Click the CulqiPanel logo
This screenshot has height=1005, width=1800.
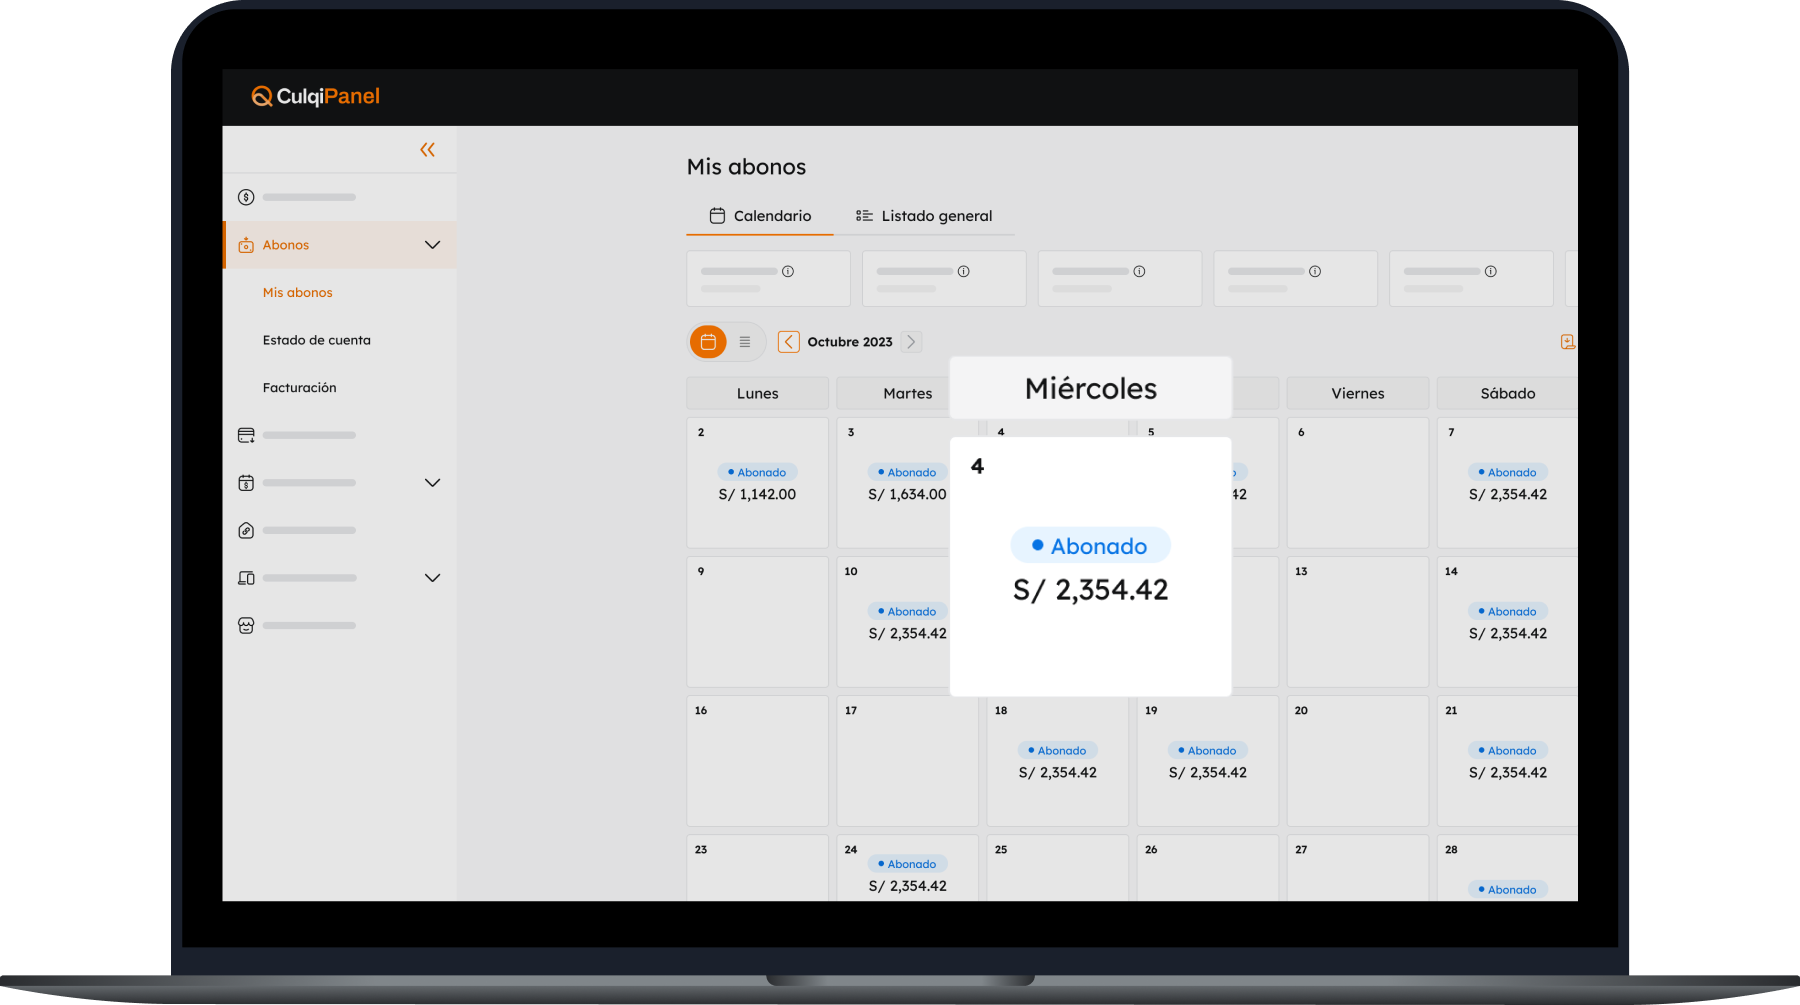click(316, 96)
